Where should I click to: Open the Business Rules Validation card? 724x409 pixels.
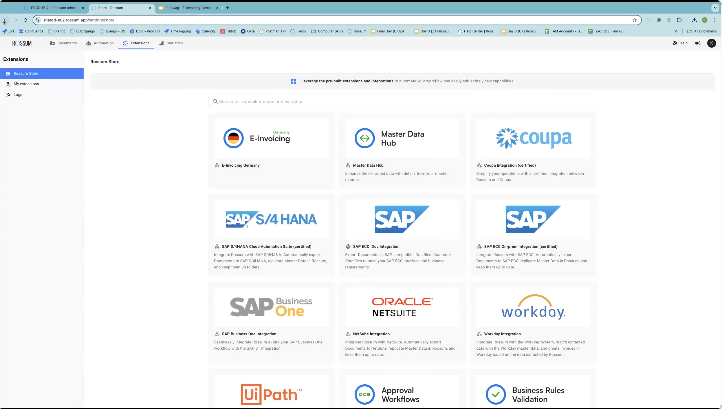(533, 389)
